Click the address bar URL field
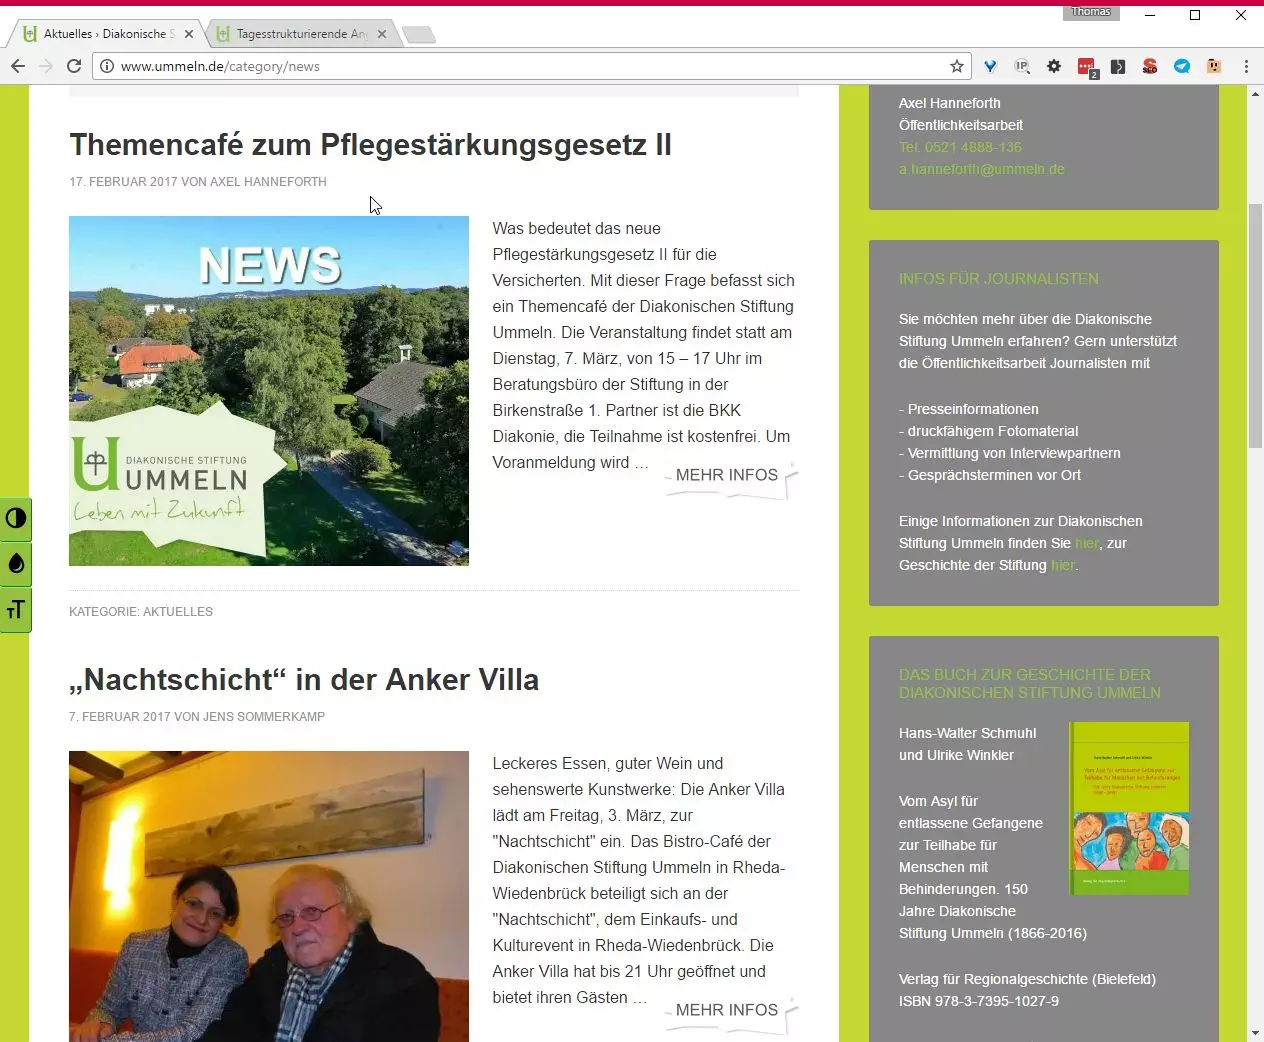Image resolution: width=1264 pixels, height=1042 pixels. click(x=530, y=66)
